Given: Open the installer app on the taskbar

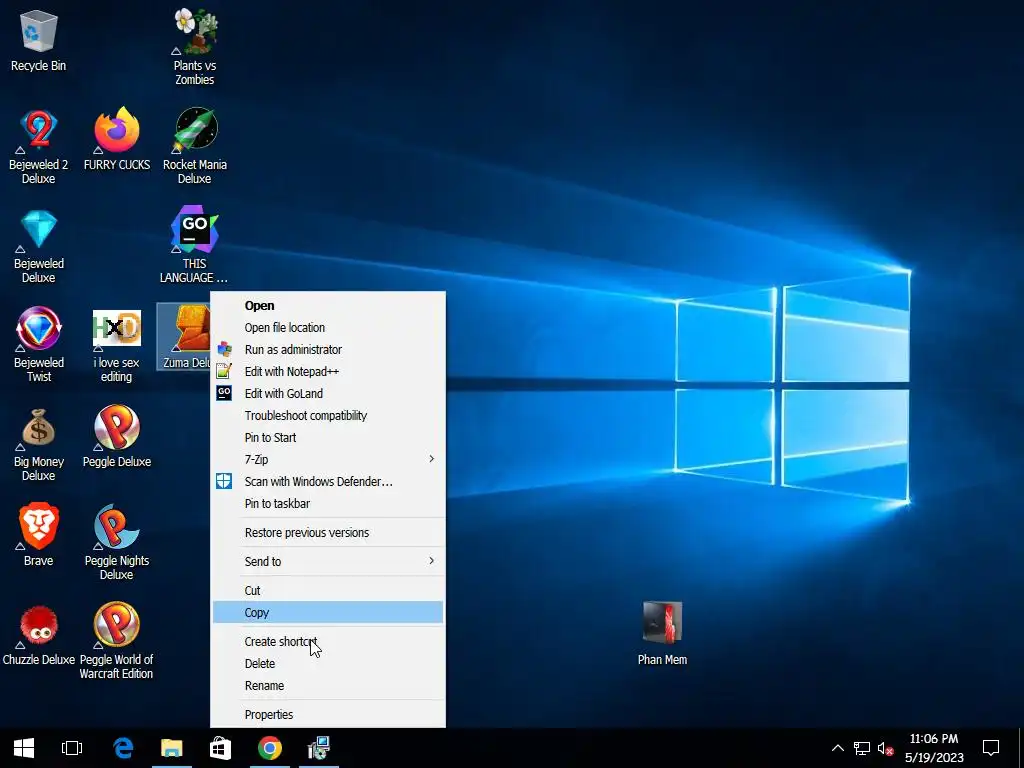Looking at the screenshot, I should coord(319,748).
